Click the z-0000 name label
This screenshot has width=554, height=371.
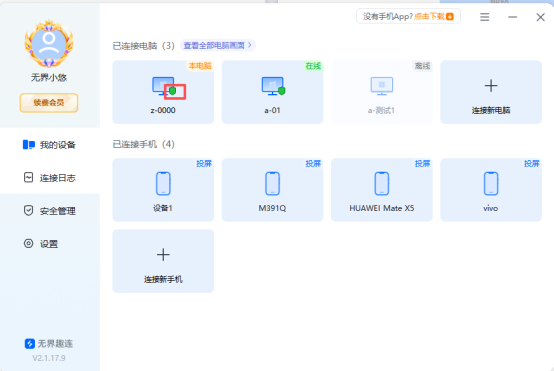[163, 110]
